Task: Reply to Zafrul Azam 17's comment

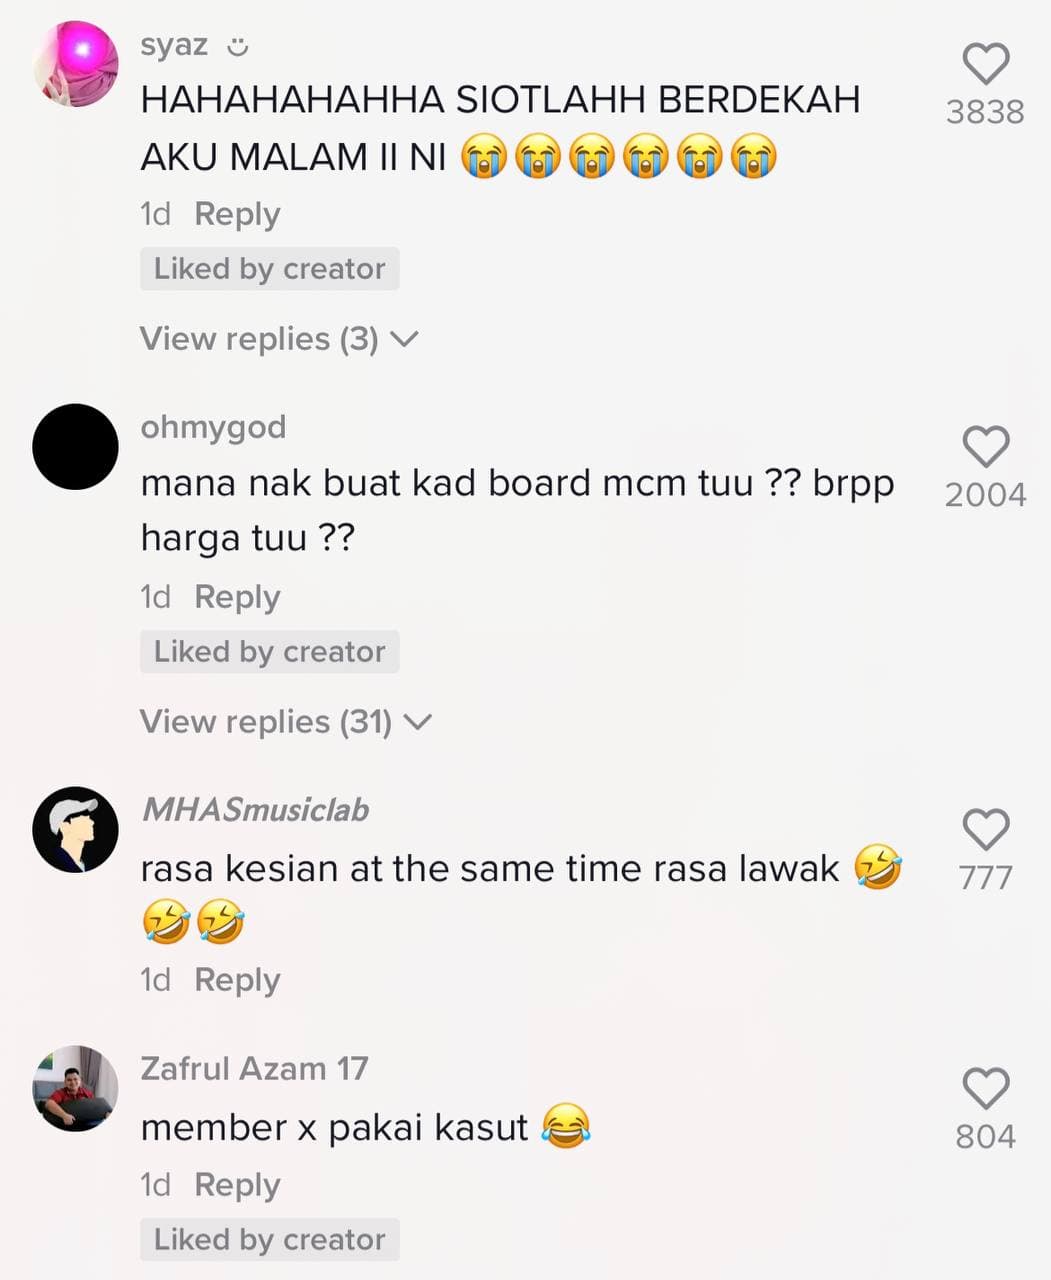Action: [237, 1185]
